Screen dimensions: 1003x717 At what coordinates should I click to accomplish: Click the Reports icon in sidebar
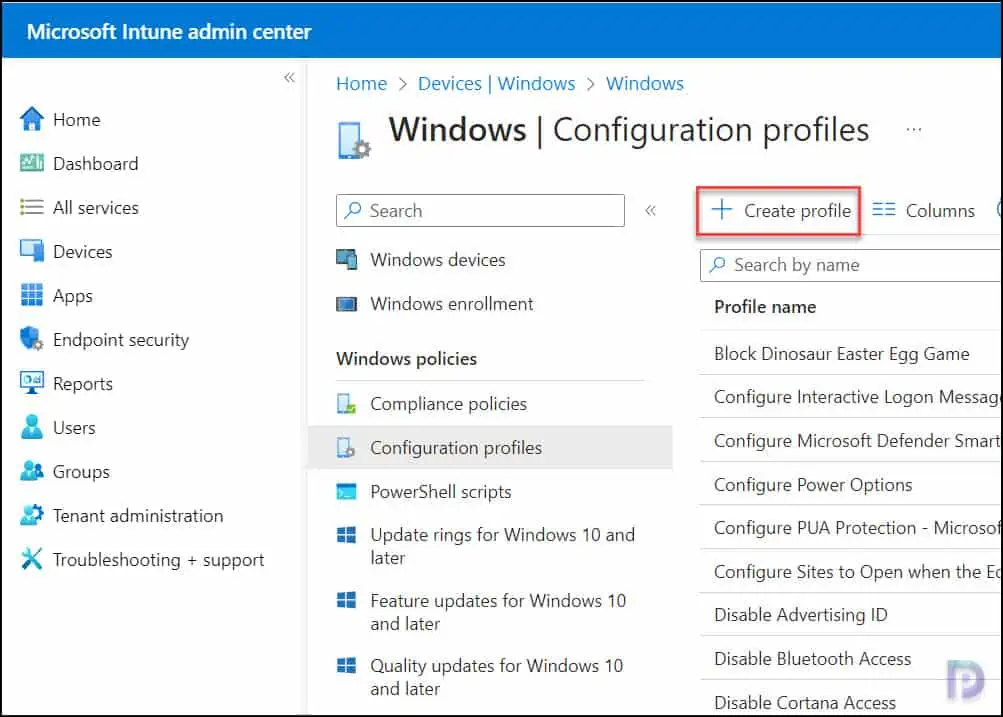point(31,383)
